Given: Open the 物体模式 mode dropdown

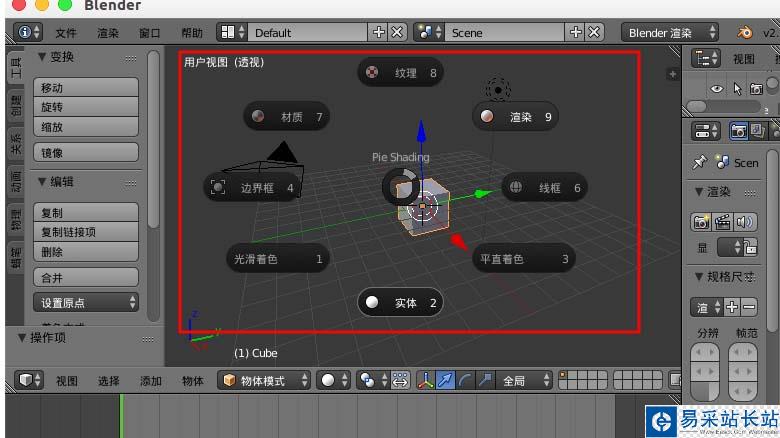Looking at the screenshot, I should [x=264, y=380].
